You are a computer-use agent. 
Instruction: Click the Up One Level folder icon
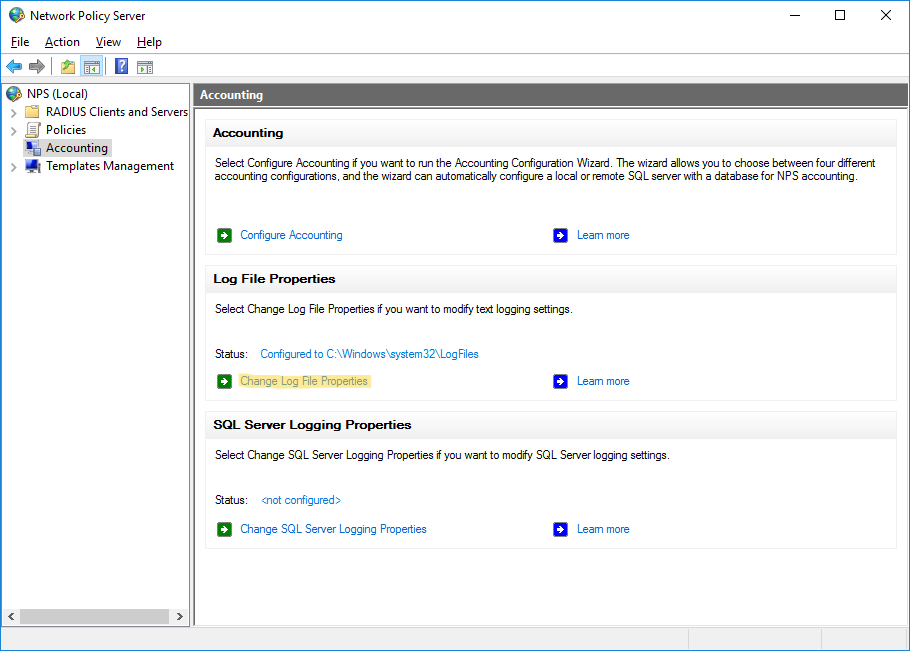point(67,67)
